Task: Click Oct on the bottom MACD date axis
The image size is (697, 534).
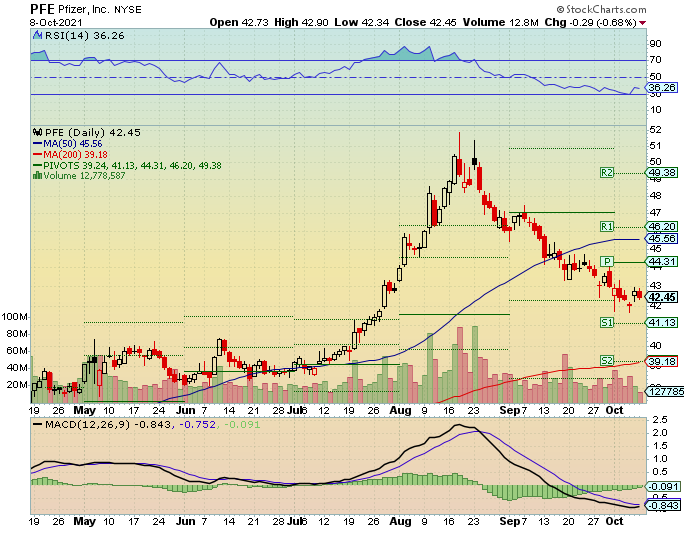Action: click(x=615, y=521)
